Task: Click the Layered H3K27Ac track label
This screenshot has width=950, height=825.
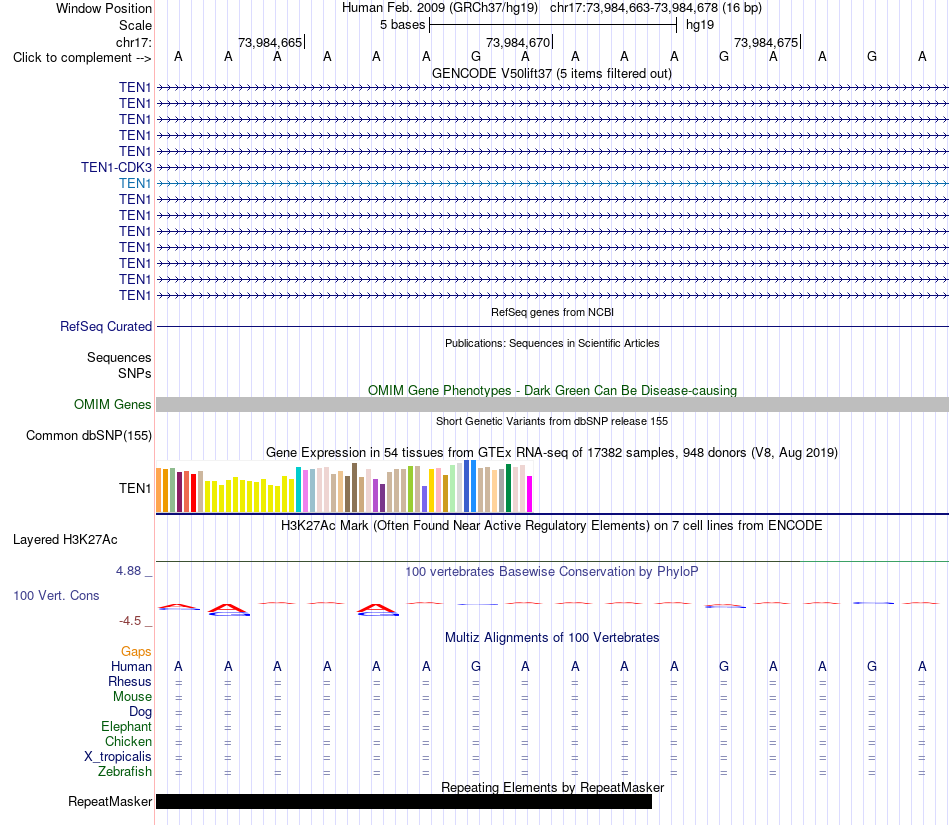Action: (x=65, y=540)
